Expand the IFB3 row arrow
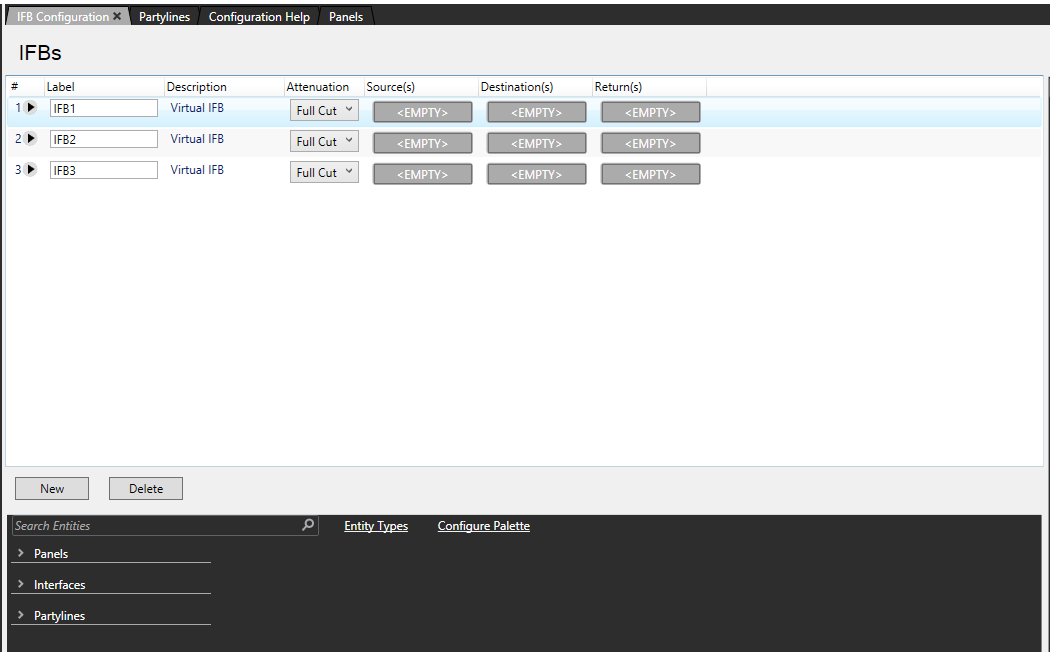This screenshot has width=1050, height=652. [31, 169]
